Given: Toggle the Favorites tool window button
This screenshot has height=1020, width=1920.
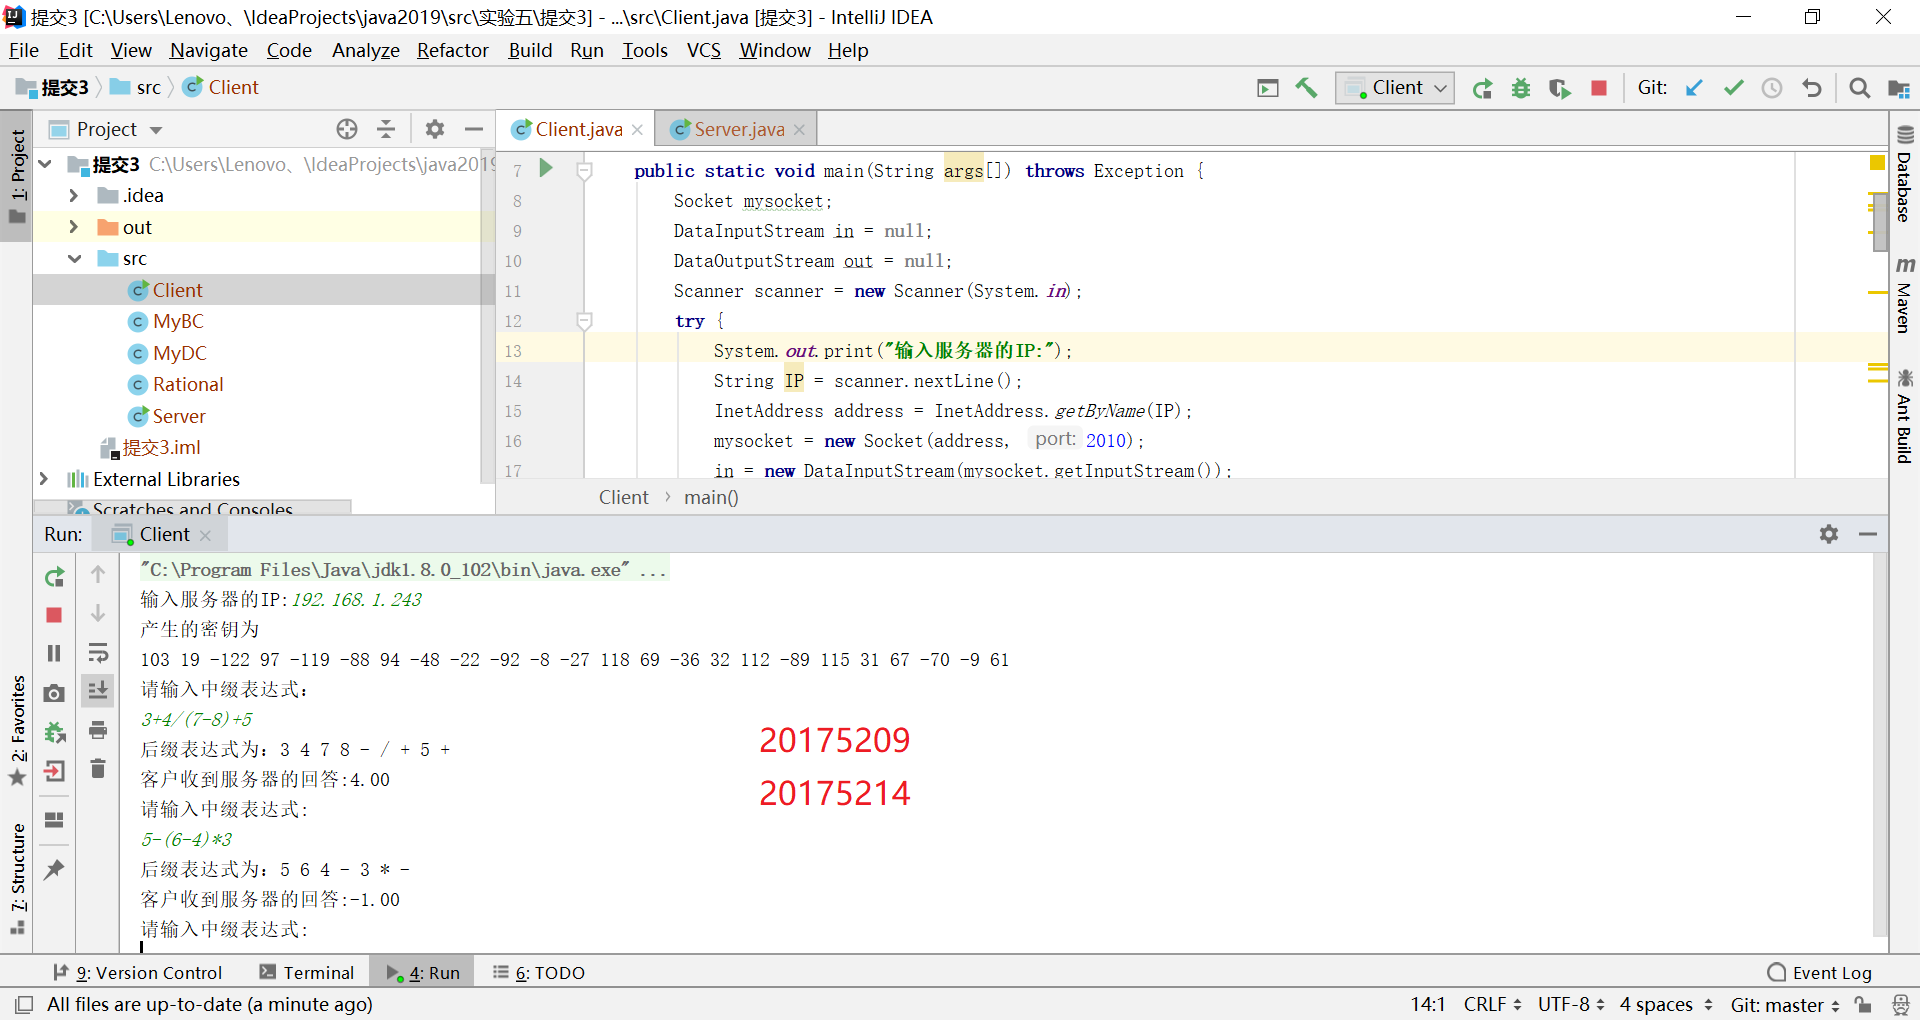Looking at the screenshot, I should tap(17, 730).
